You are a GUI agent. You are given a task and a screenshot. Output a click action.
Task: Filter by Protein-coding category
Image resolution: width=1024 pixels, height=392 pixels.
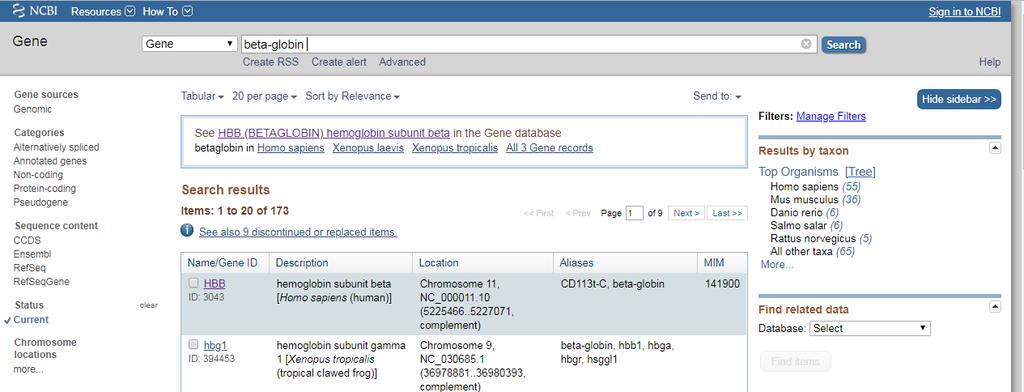point(44,188)
